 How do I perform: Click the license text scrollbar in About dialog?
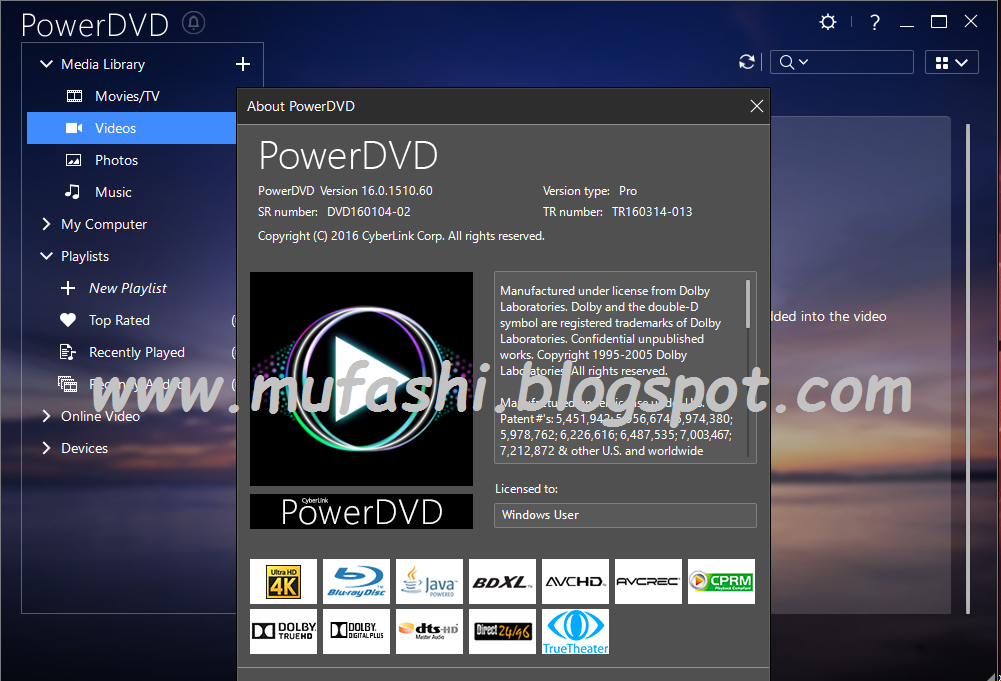(x=748, y=304)
